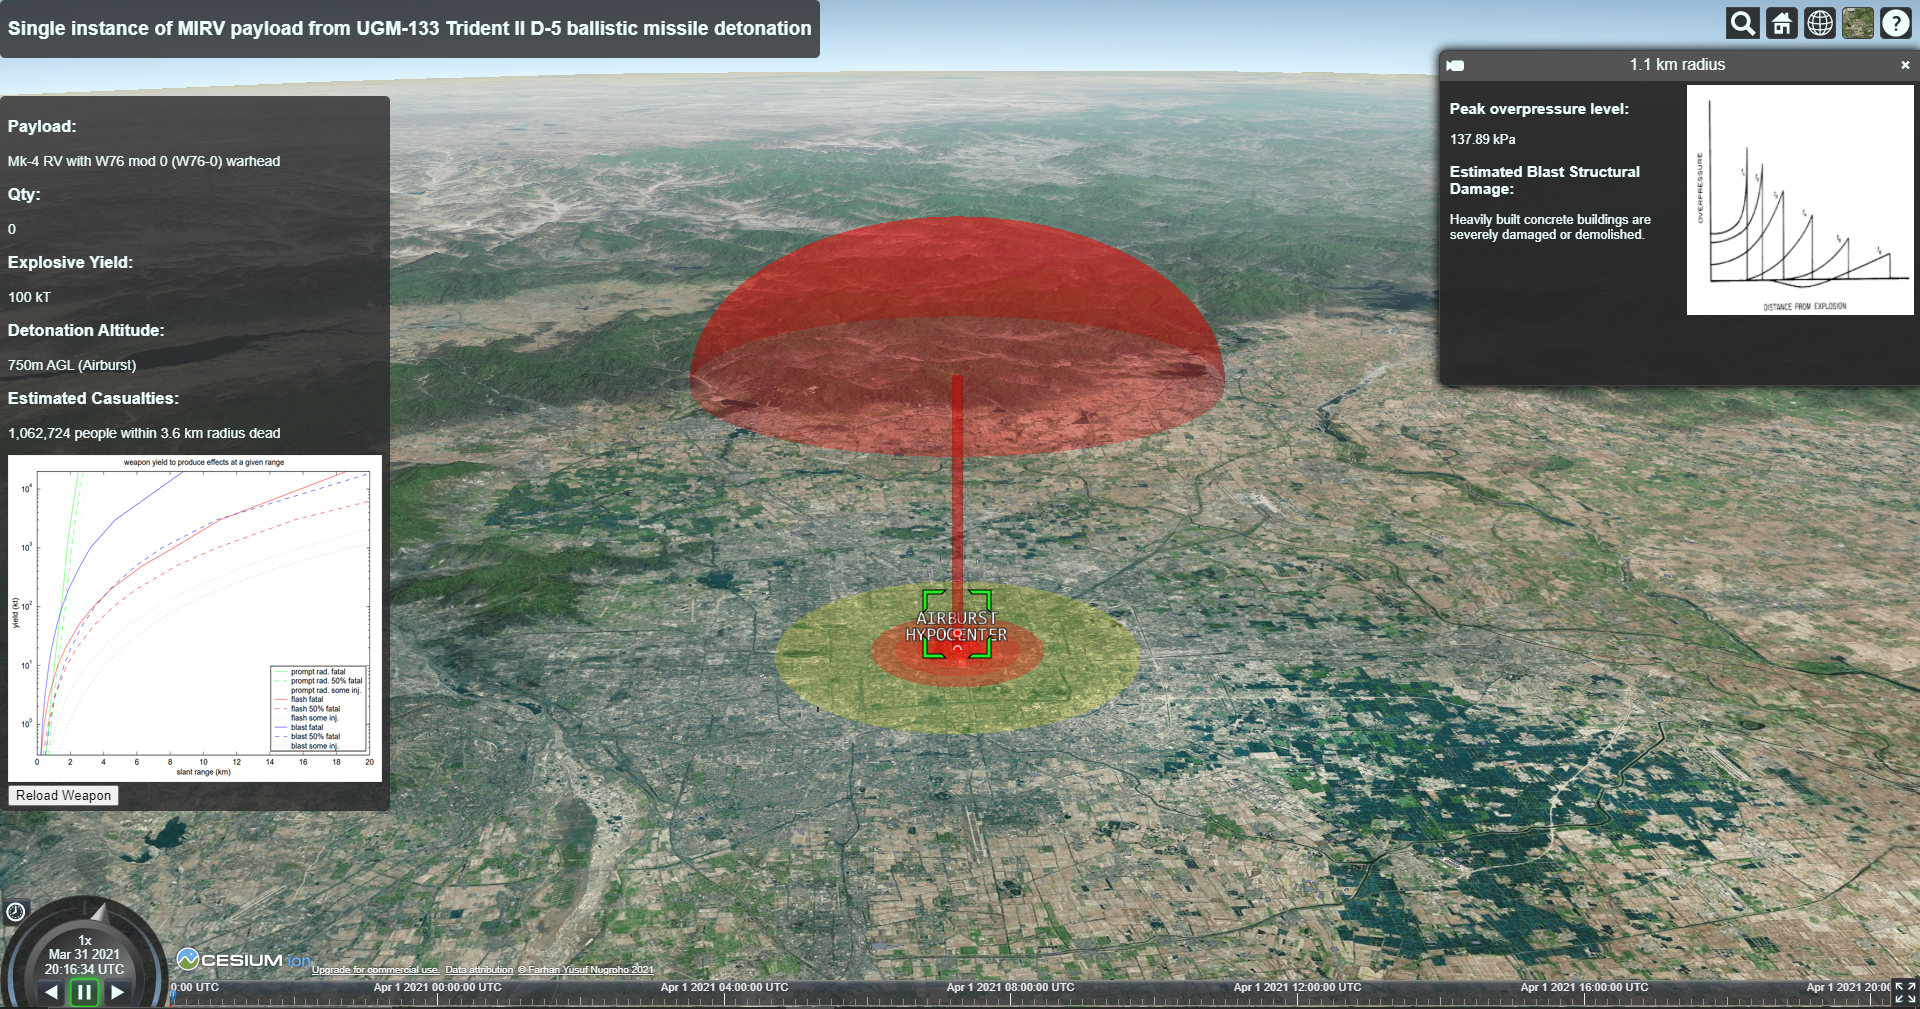Open navigation help question mark
The height and width of the screenshot is (1009, 1920).
1896,23
